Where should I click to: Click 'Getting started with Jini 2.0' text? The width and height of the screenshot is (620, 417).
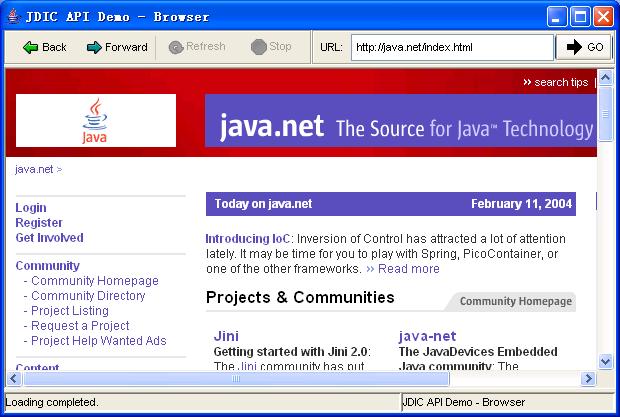291,352
